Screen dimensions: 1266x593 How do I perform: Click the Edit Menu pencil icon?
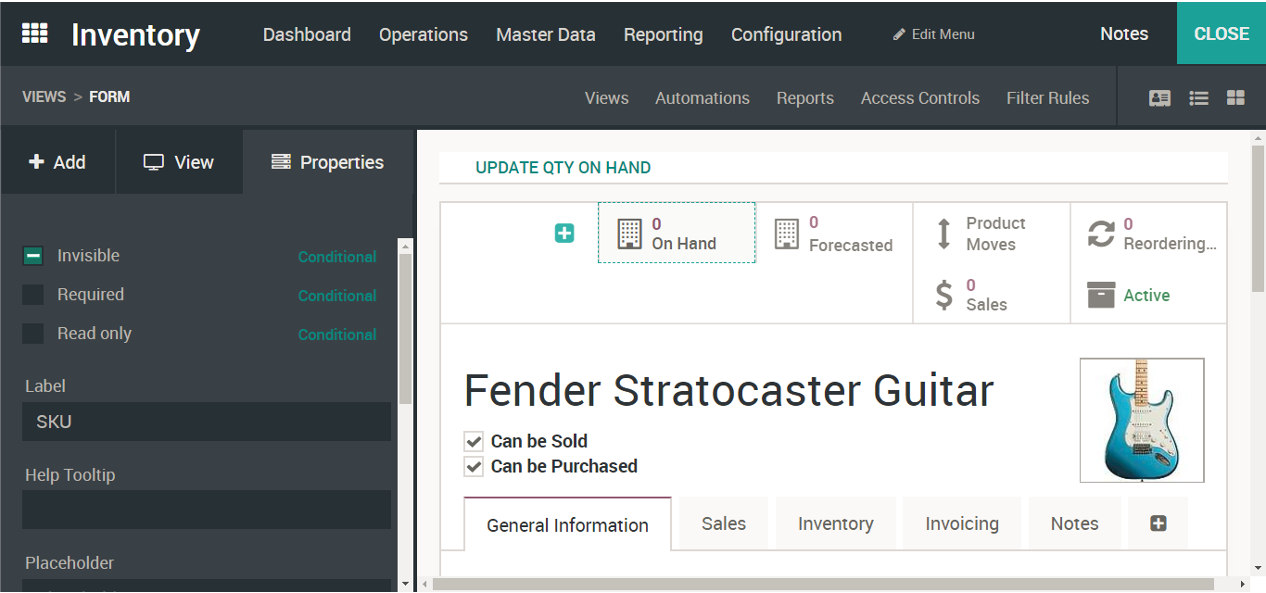(x=899, y=34)
